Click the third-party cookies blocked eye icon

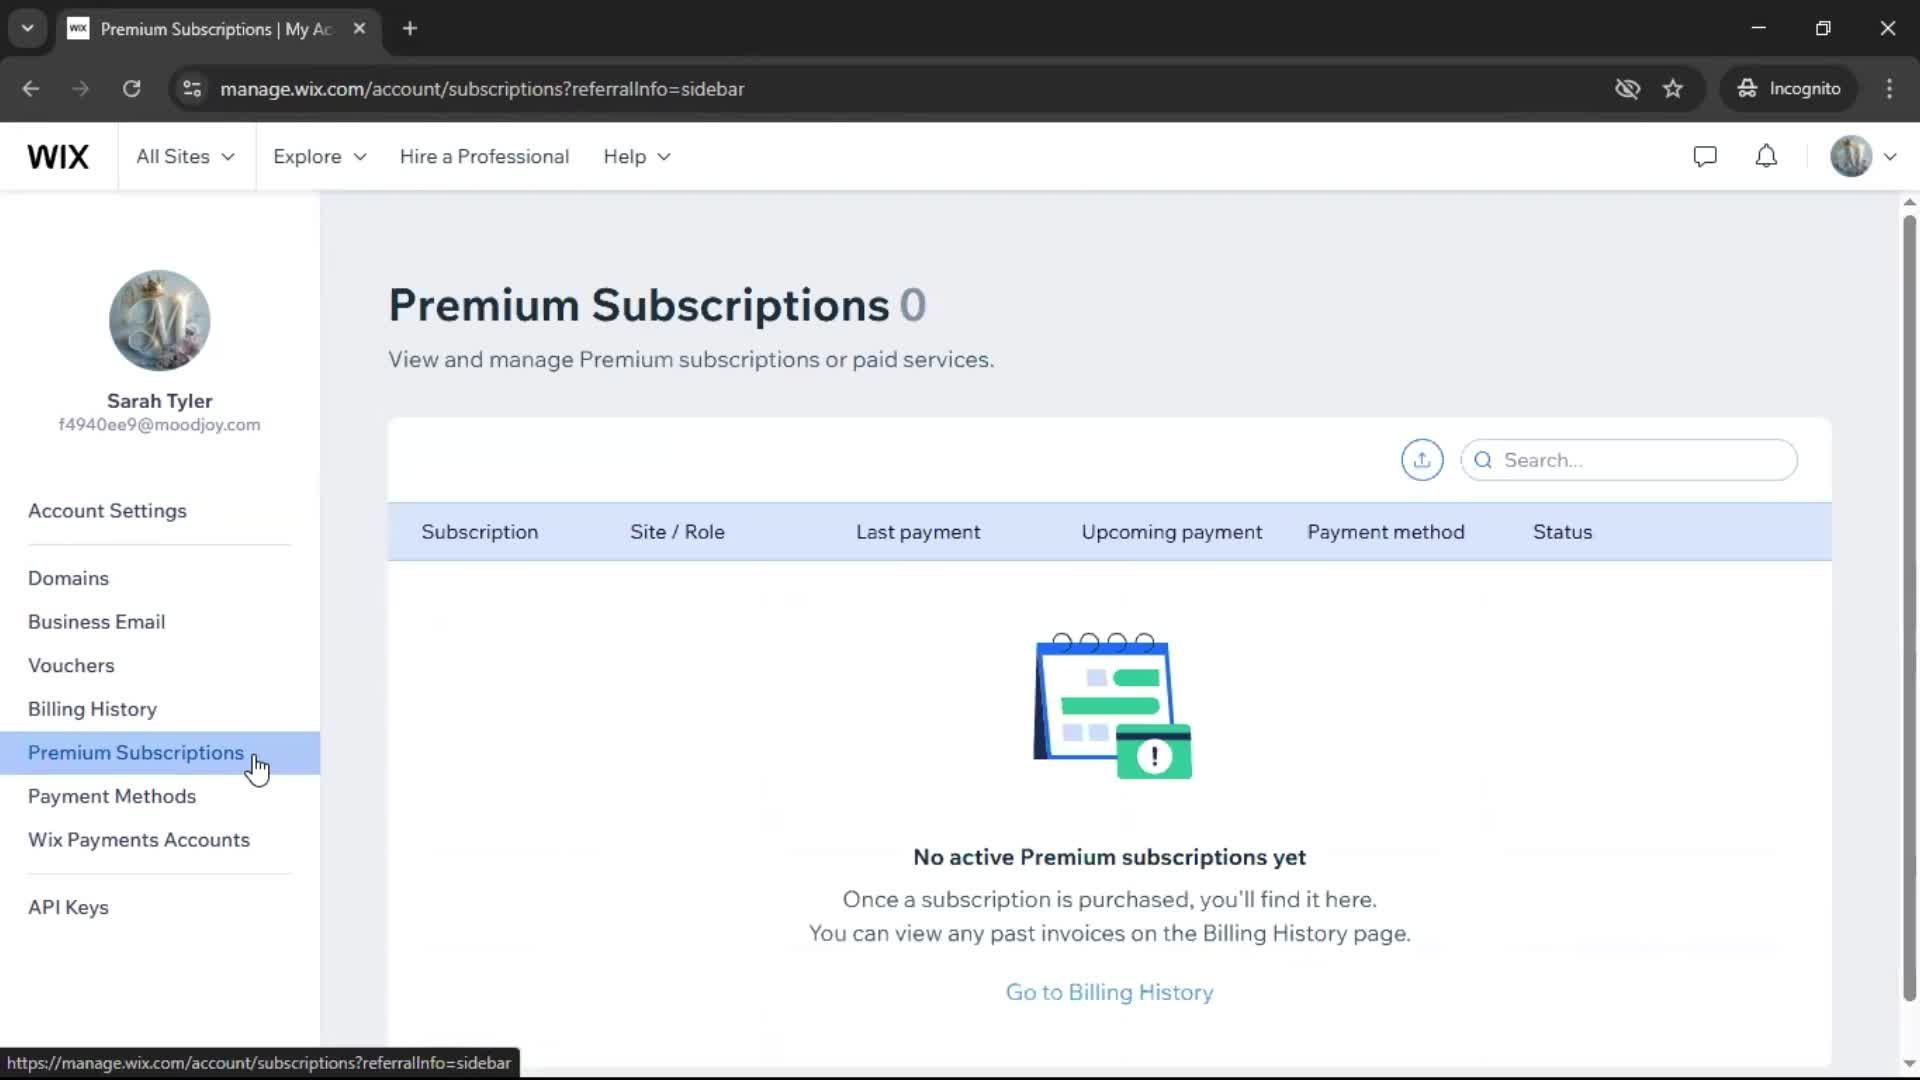tap(1627, 89)
